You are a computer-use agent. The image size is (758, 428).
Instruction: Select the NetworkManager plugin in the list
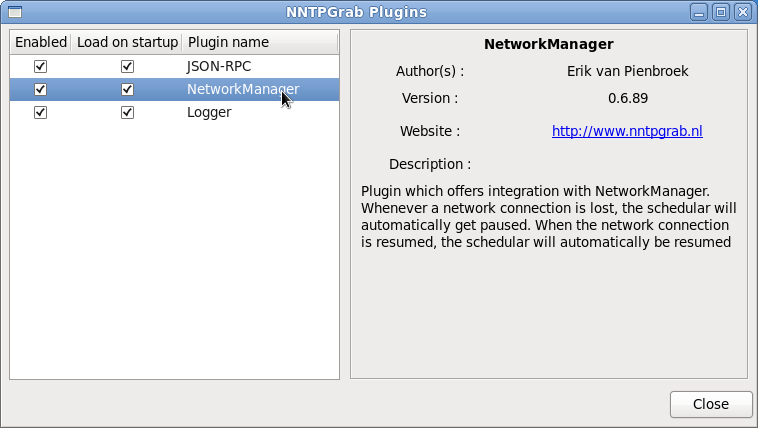tap(242, 89)
